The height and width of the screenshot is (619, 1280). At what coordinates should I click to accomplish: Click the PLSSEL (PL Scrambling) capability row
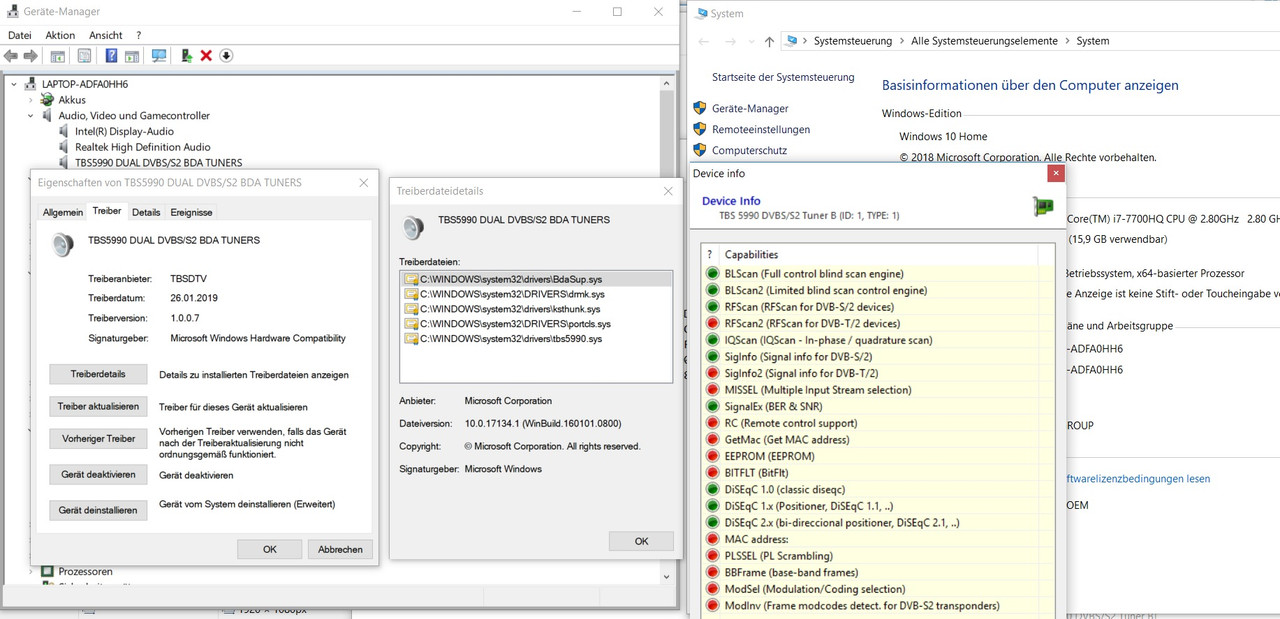tap(879, 556)
